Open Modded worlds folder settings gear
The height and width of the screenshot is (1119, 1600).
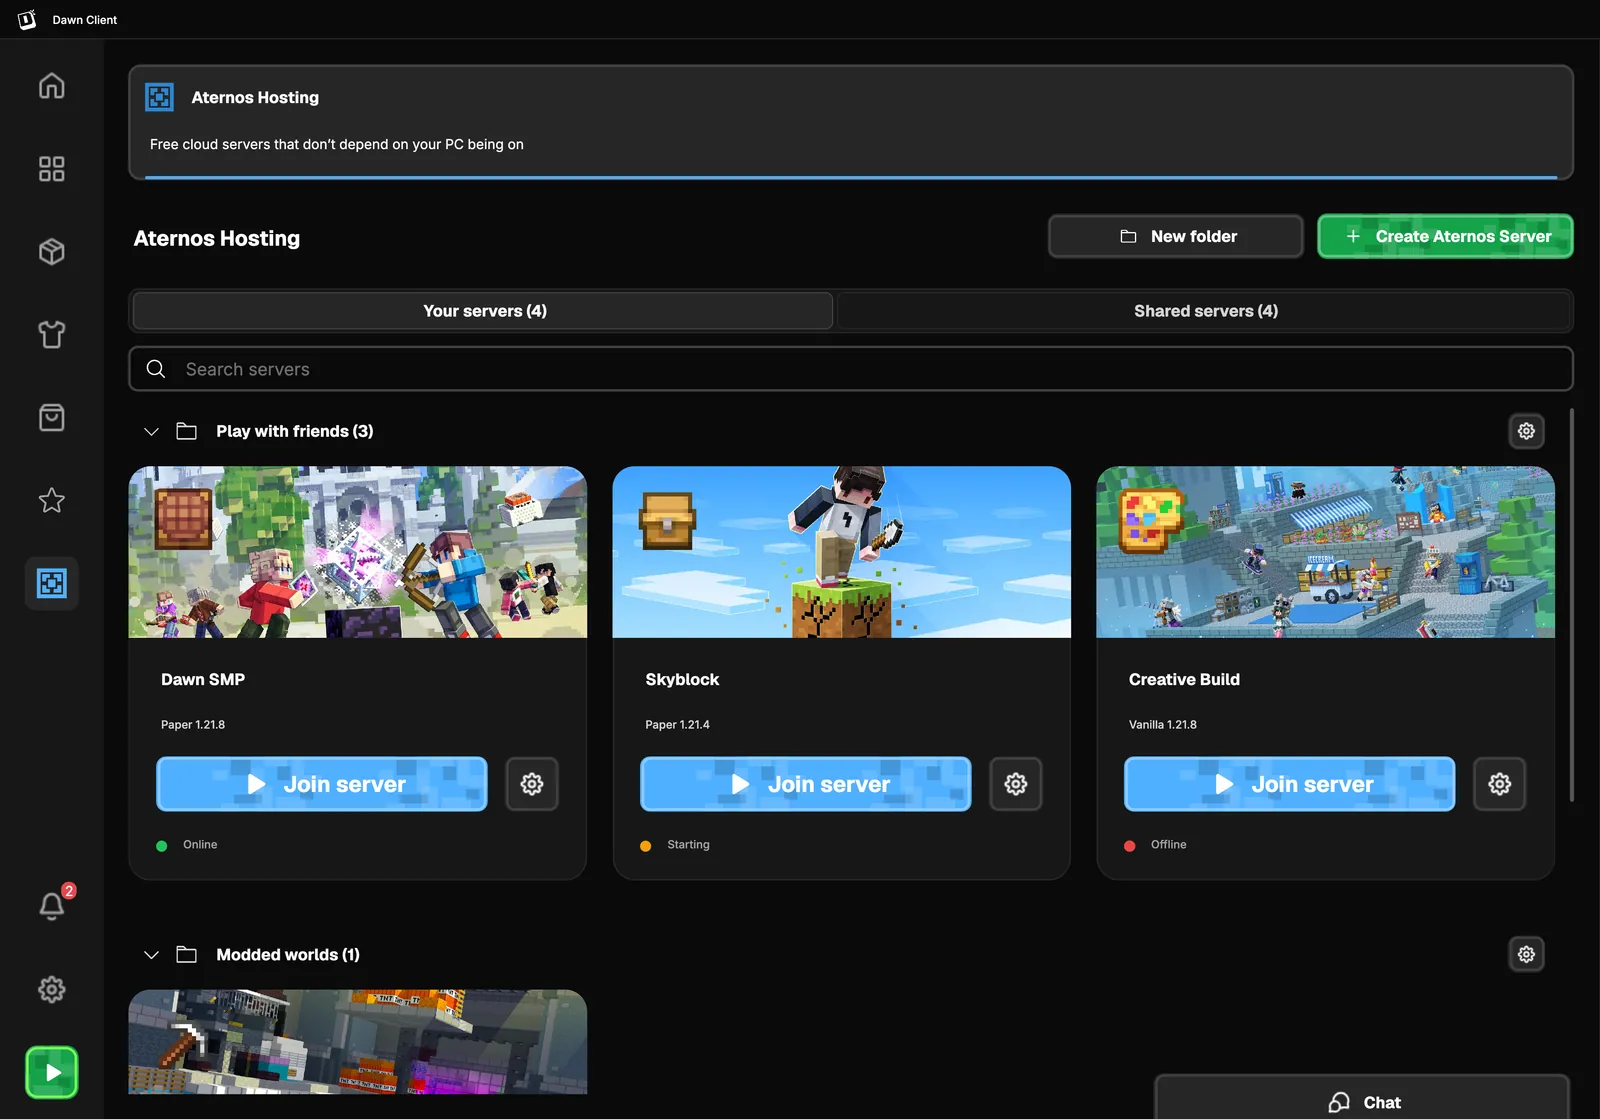[1526, 954]
